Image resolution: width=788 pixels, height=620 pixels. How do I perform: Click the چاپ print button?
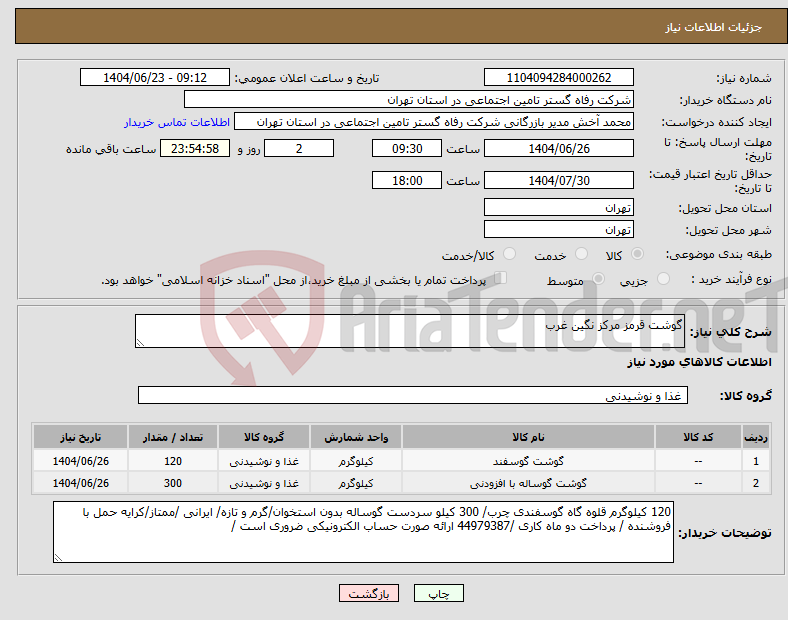[439, 593]
